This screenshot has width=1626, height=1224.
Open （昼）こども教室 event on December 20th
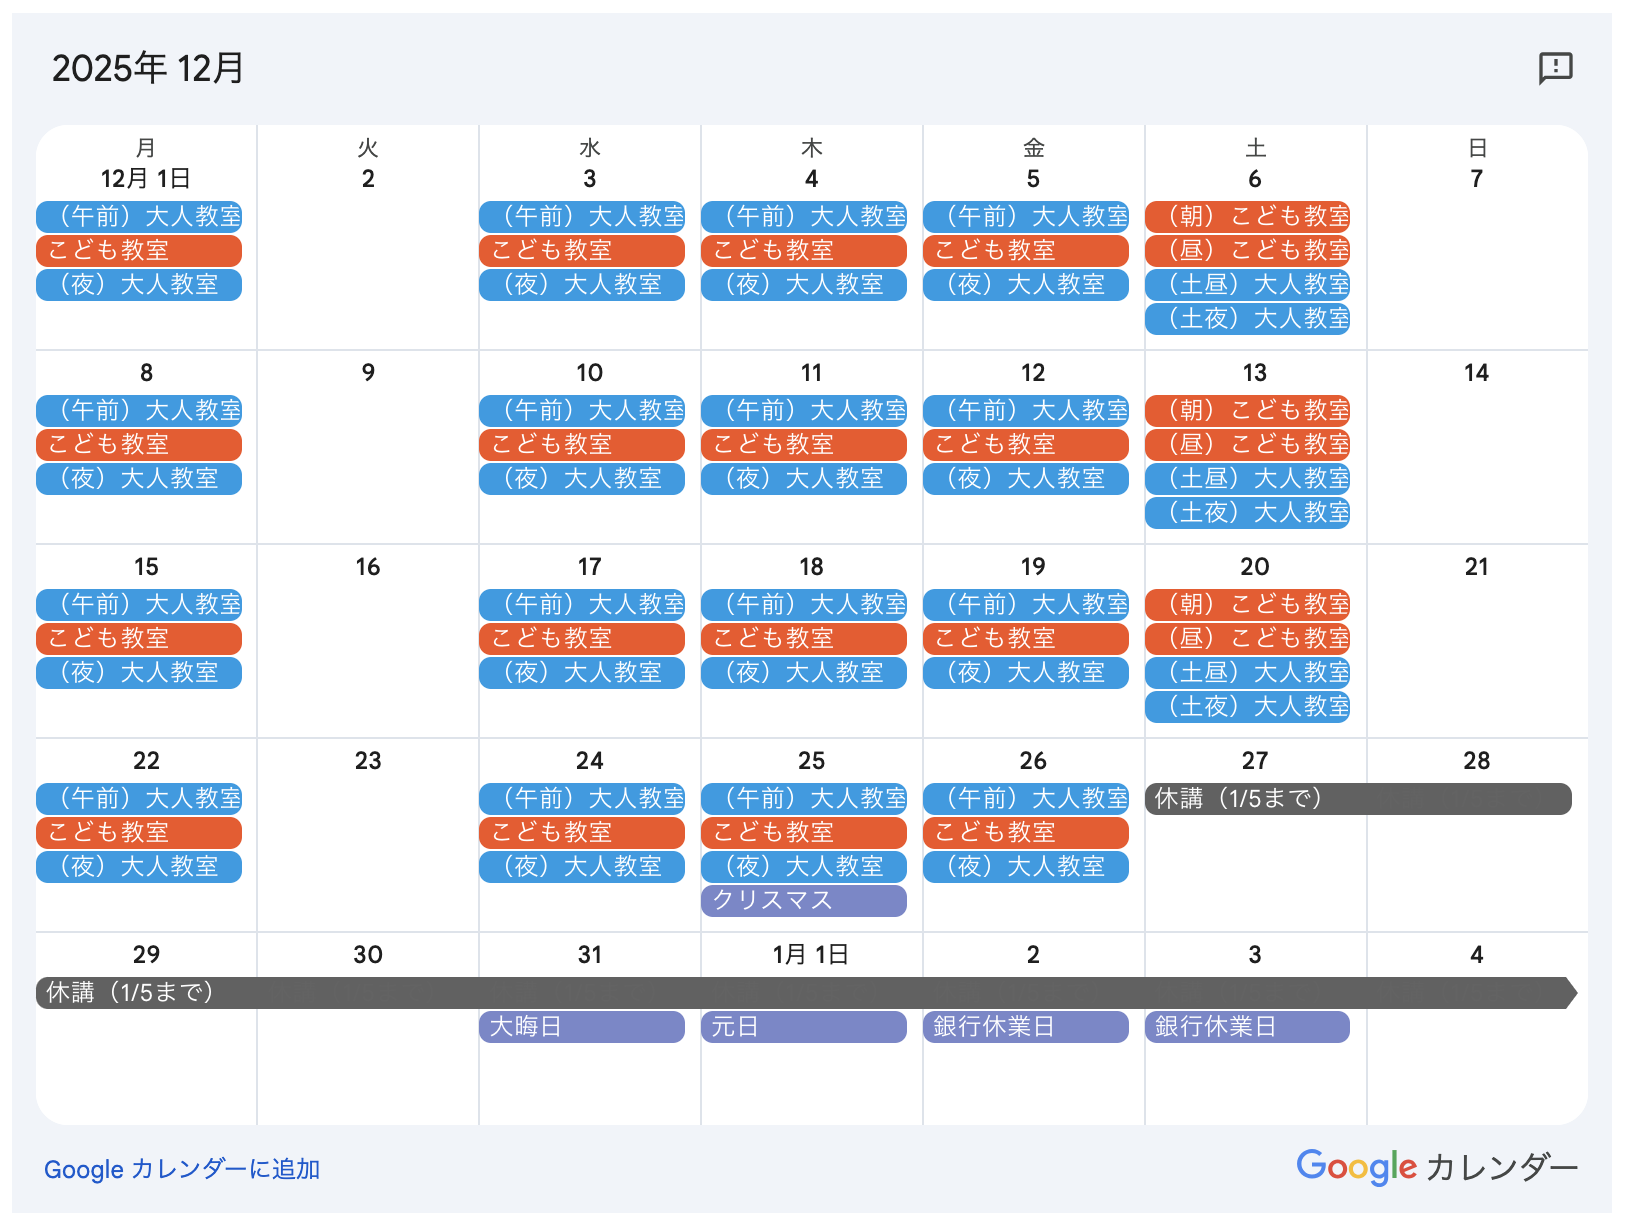pos(1247,638)
